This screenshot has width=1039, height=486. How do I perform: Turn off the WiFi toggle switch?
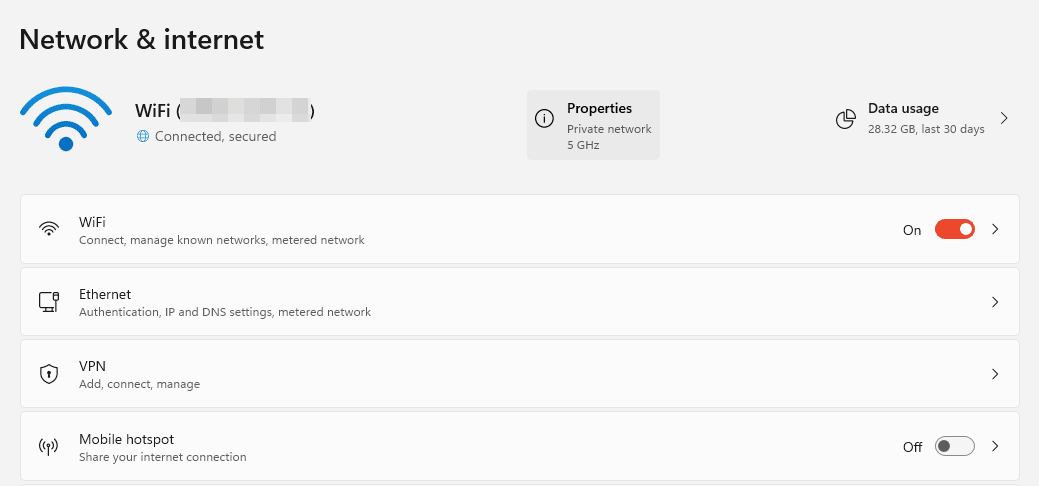point(954,229)
